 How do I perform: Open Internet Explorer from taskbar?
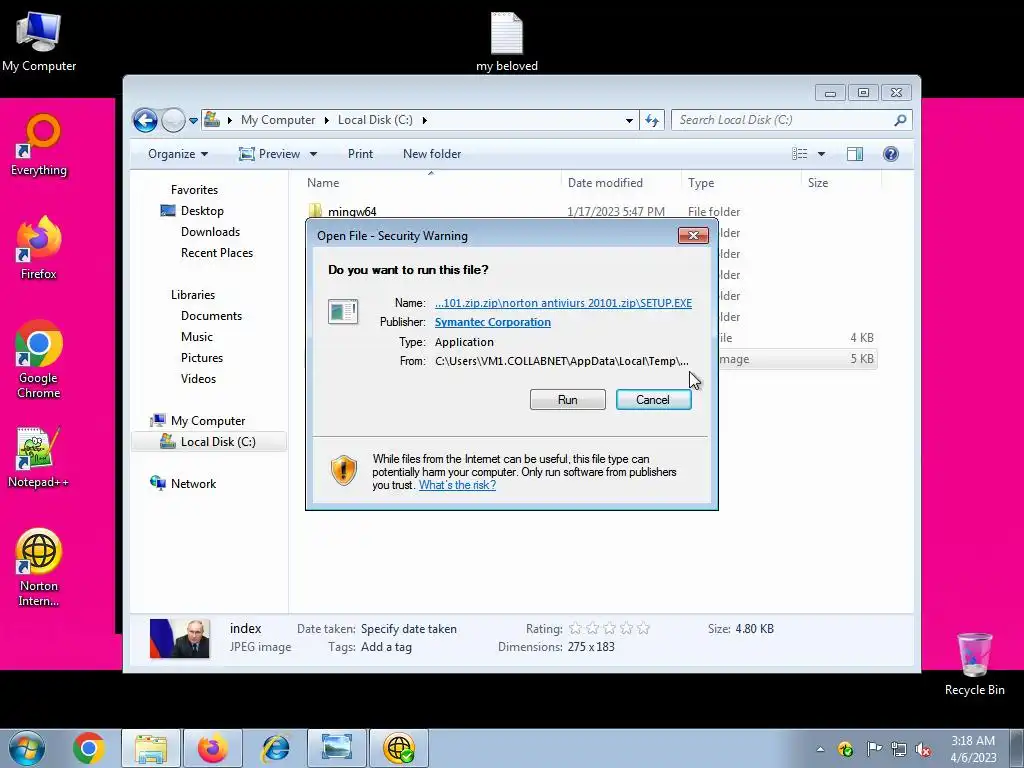[x=276, y=748]
